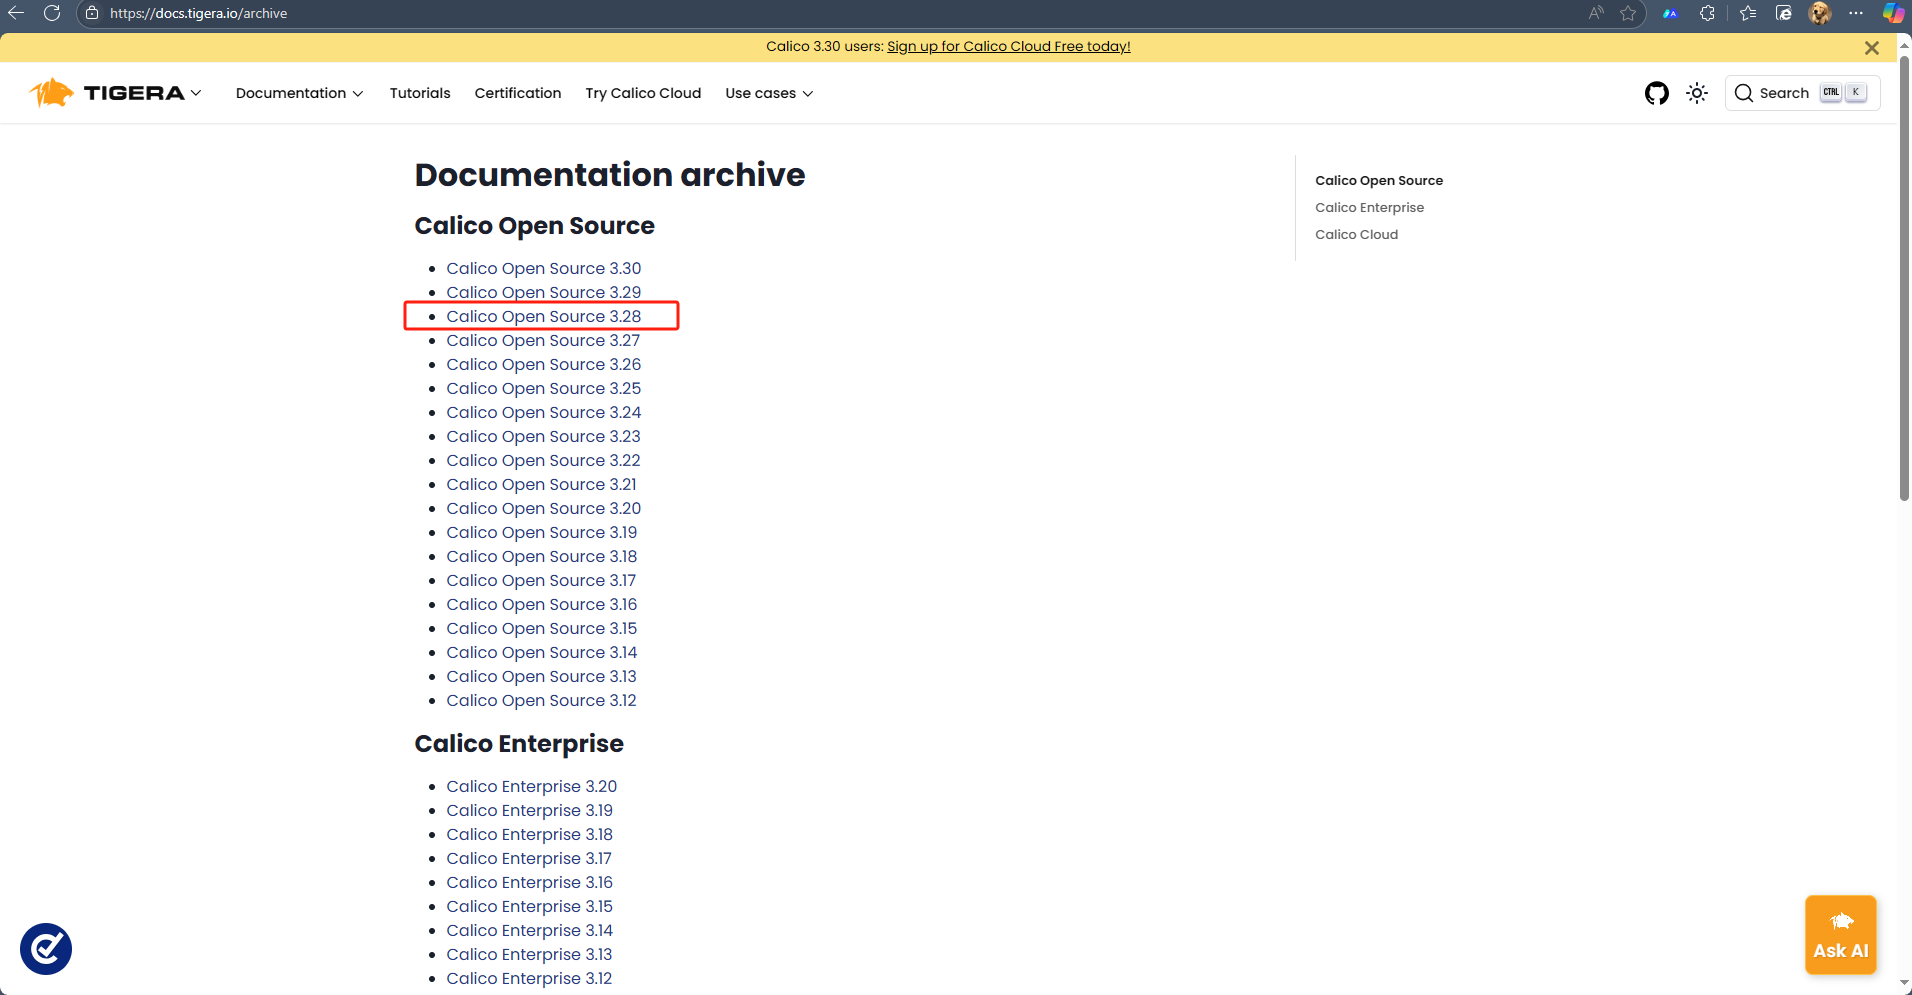Open Calico Open Source 3.16 docs
The image size is (1912, 995).
(541, 604)
